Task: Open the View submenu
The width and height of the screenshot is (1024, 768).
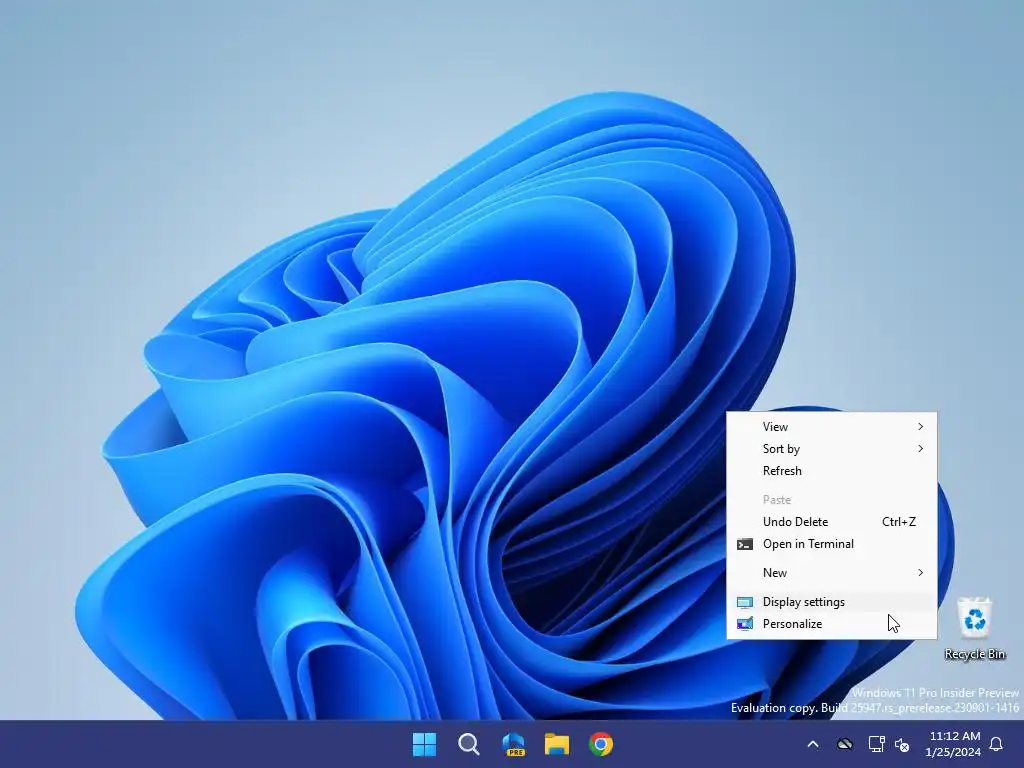Action: (831, 426)
